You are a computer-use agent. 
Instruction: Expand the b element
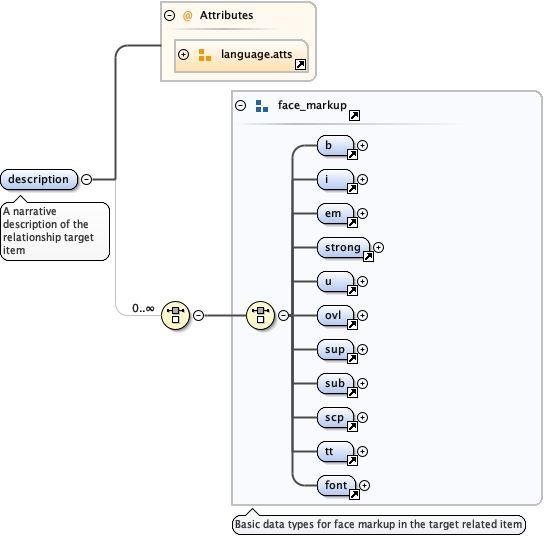(362, 145)
